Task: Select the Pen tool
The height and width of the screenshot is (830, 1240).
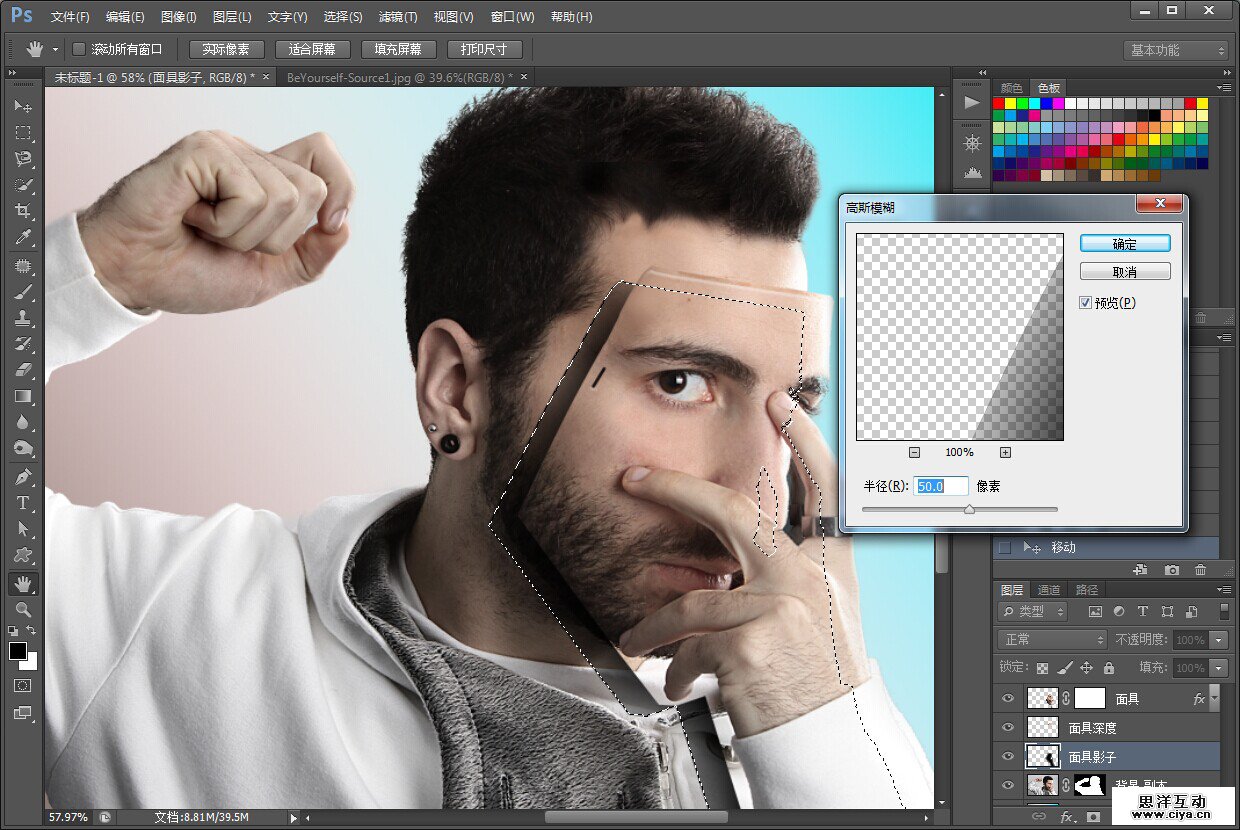Action: click(23, 477)
